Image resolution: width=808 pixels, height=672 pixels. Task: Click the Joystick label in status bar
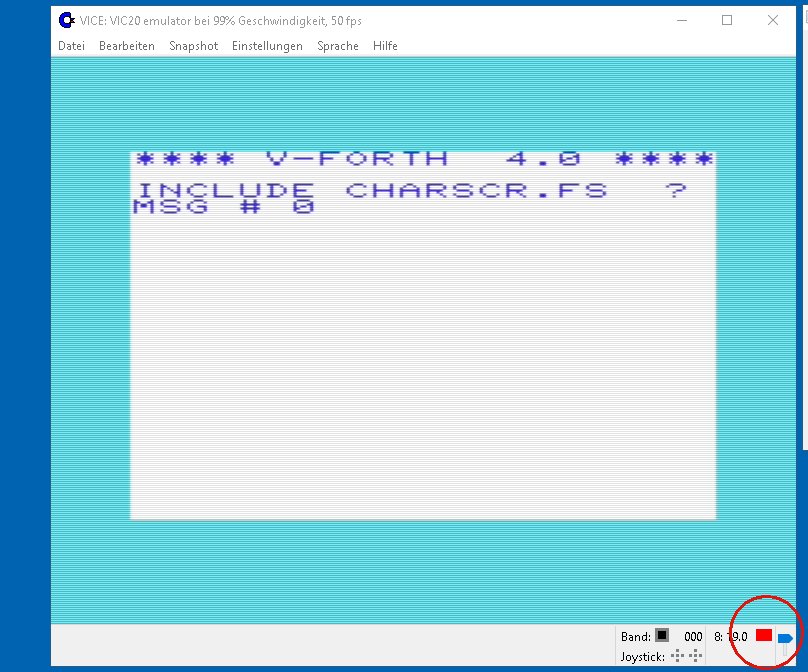click(643, 657)
